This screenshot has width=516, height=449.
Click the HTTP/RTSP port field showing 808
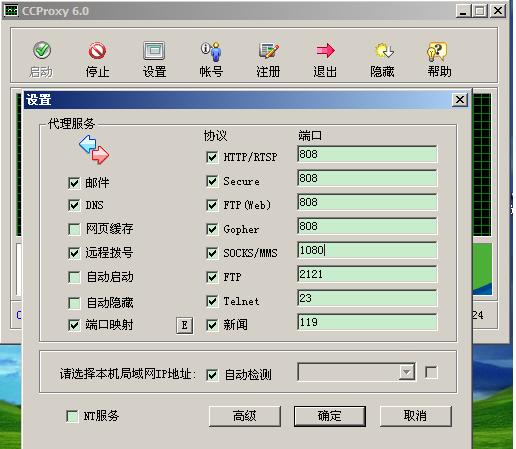[x=367, y=154]
